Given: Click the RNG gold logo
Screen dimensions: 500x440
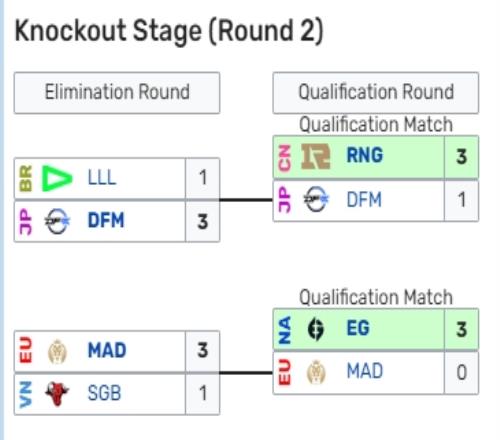Looking at the screenshot, I should 316,156.
